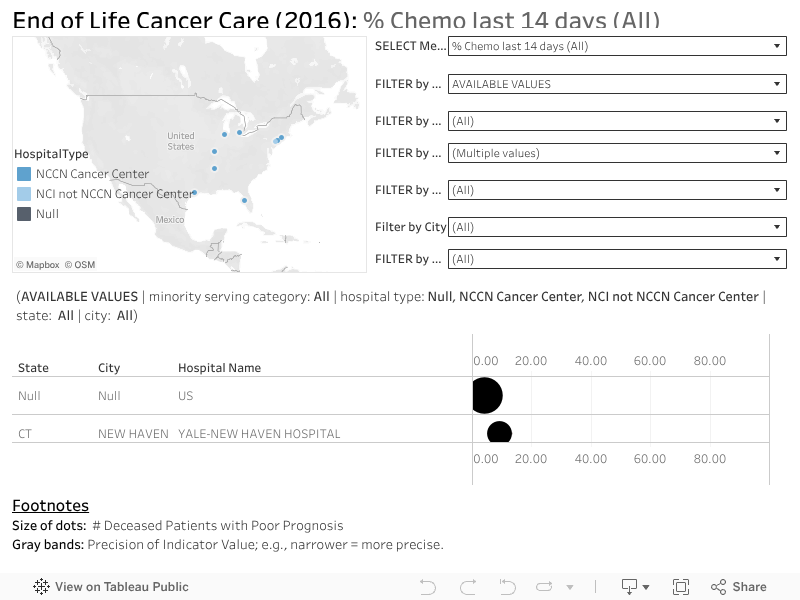The height and width of the screenshot is (600, 800).
Task: Click the dark dot on the US chart row
Action: 486,396
